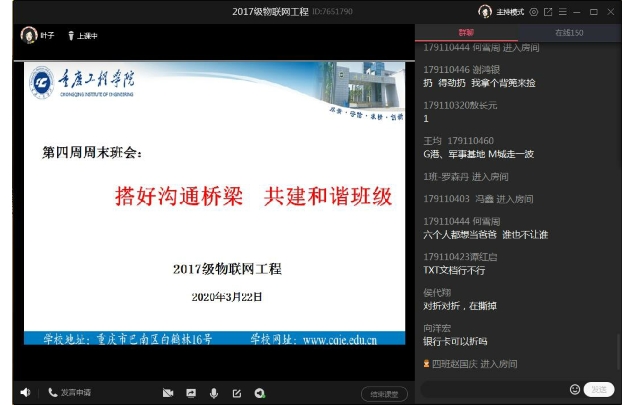The image size is (634, 405).
Task: Switch to the 群聊 group chat tab
Action: 466,33
